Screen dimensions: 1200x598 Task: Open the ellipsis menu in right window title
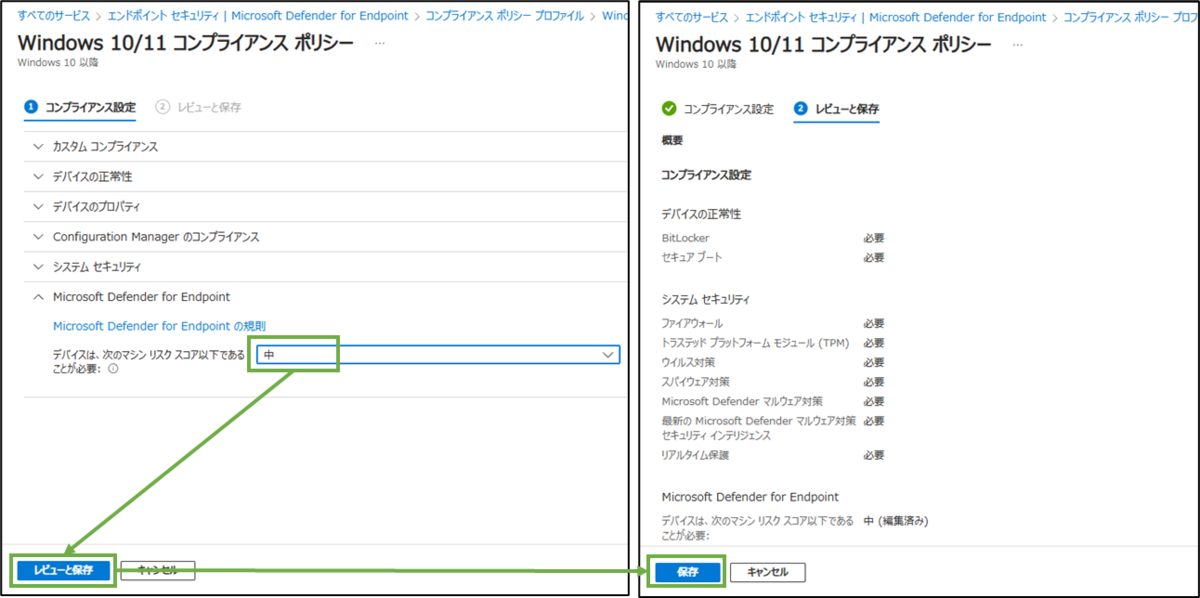pyautogui.click(x=1018, y=46)
